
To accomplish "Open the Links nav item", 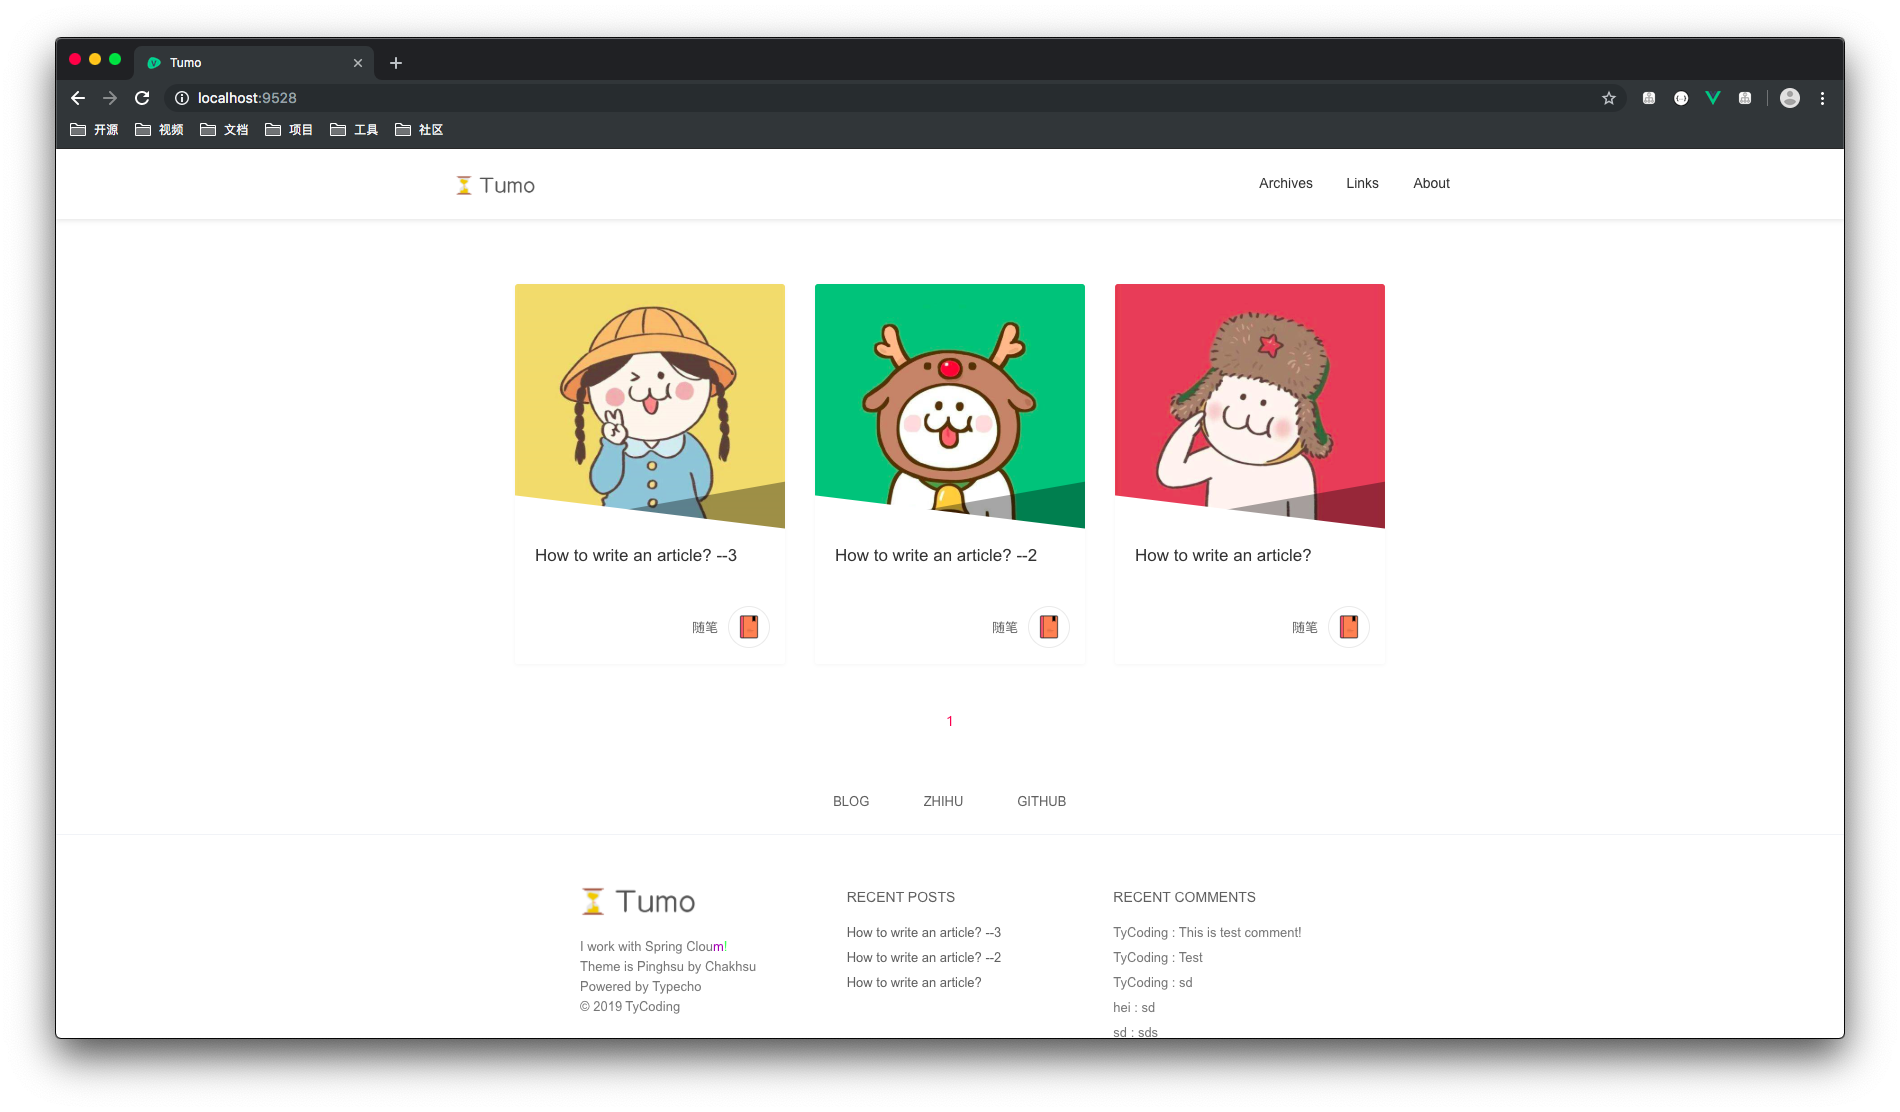I will 1362,183.
